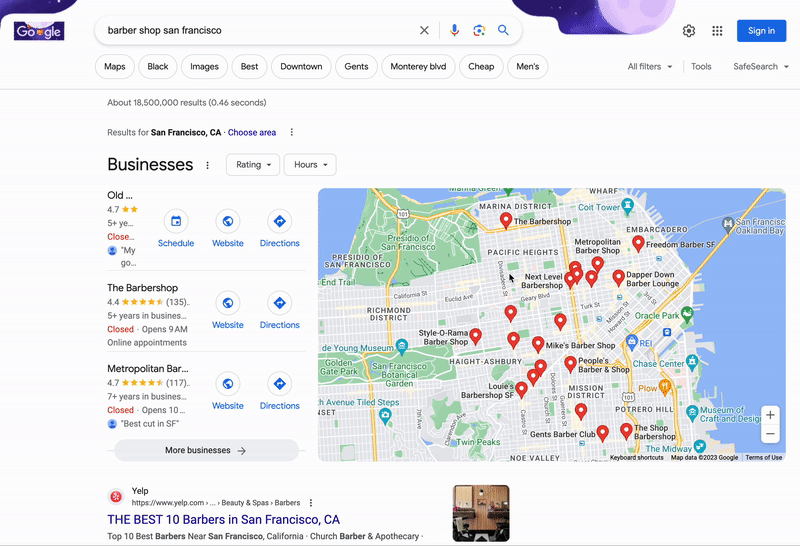Click the Google Lens image search icon
Image resolution: width=800 pixels, height=546 pixels.
coord(479,31)
